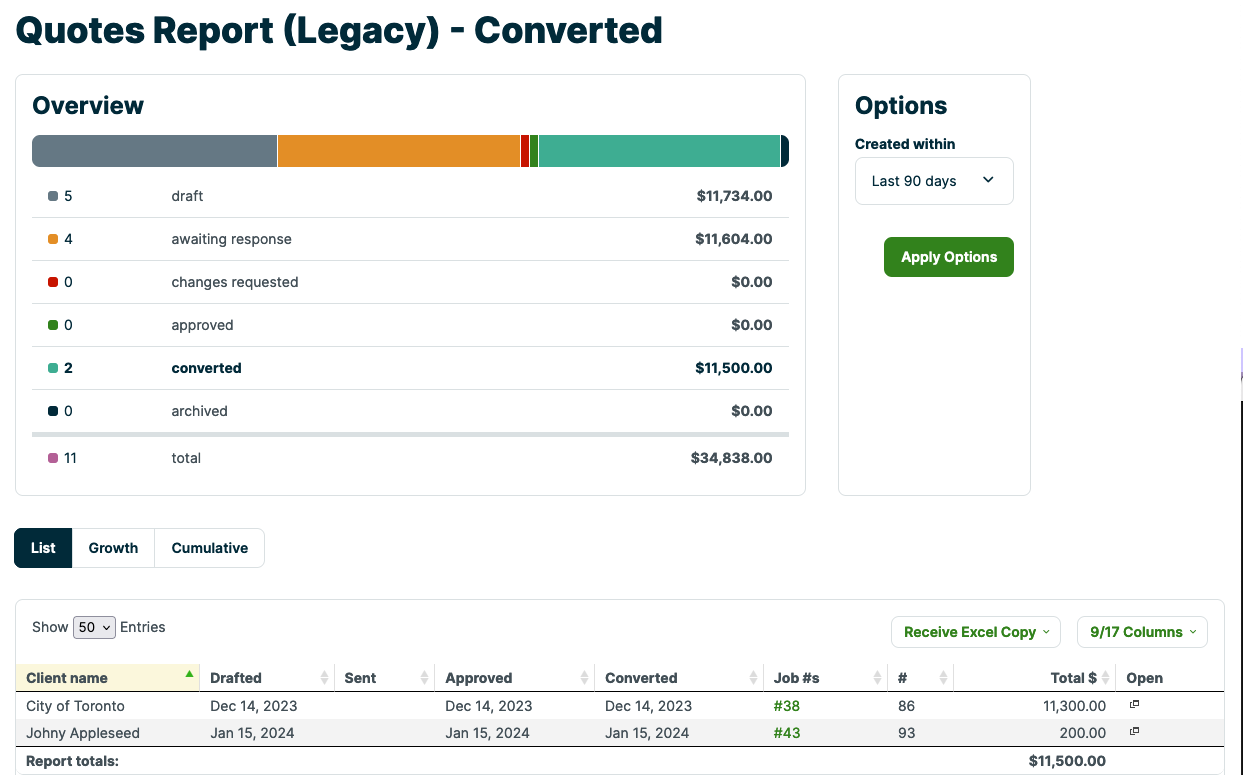Image resolution: width=1243 pixels, height=775 pixels.
Task: Open the Johny Appleseed quote icon
Action: click(x=1134, y=732)
